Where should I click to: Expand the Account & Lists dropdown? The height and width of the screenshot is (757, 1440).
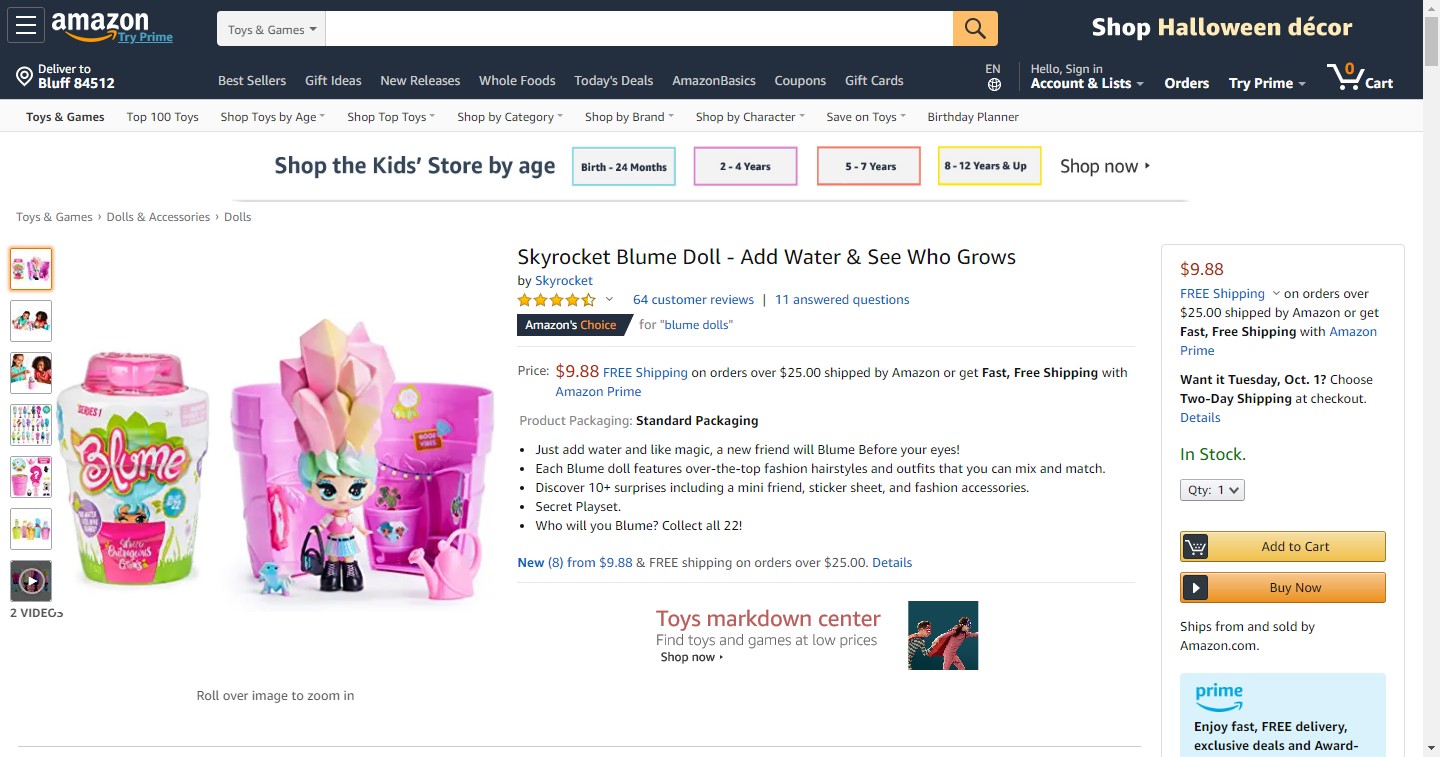(1087, 84)
